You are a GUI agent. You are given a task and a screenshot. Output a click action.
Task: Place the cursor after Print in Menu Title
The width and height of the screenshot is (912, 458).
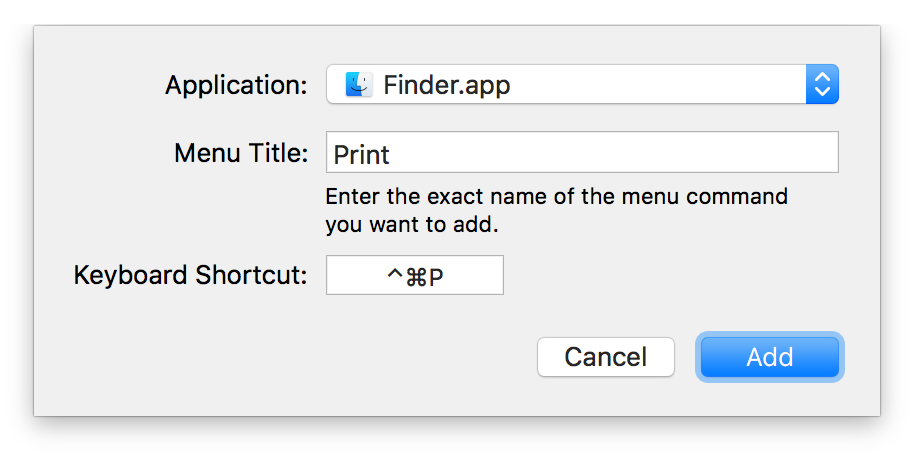pos(392,154)
